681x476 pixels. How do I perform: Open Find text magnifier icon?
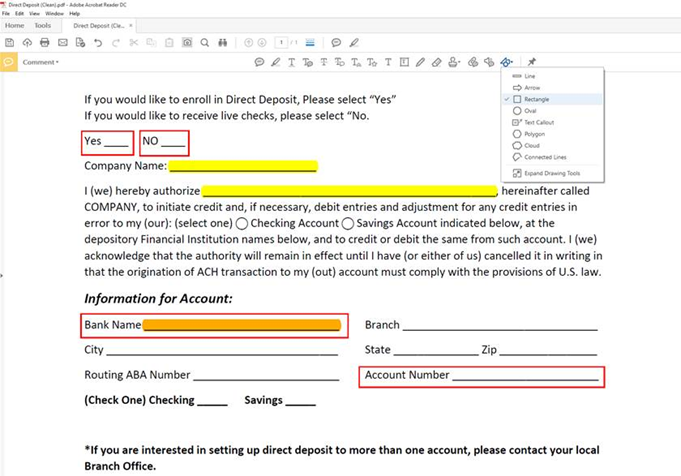[x=205, y=43]
